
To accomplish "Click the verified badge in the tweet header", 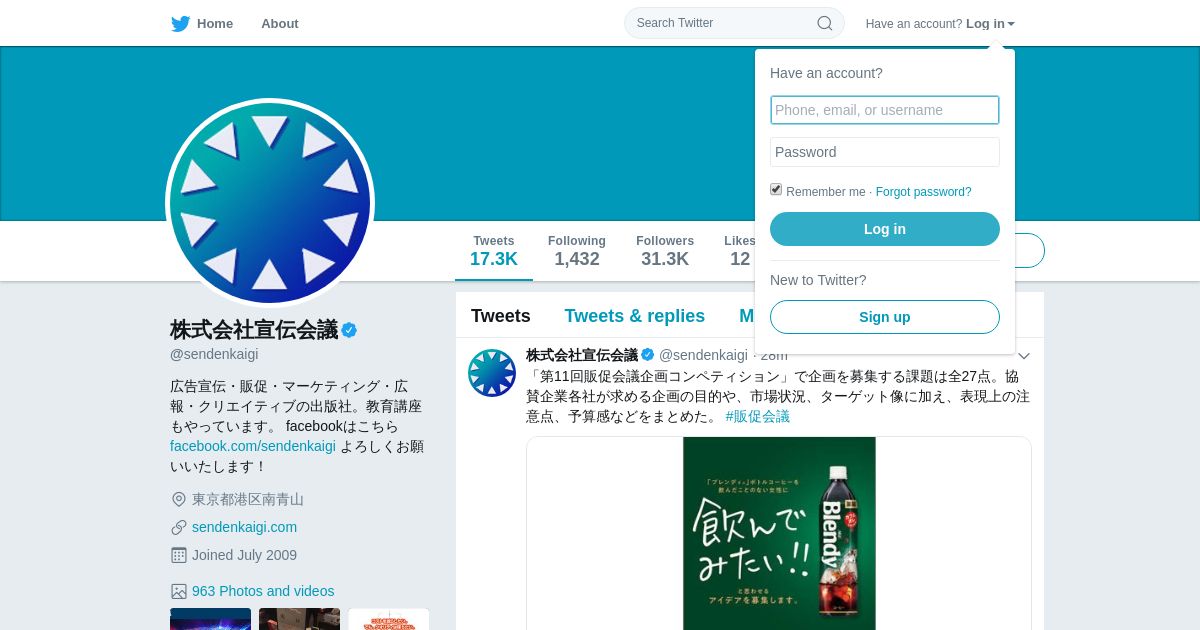I will click(648, 355).
